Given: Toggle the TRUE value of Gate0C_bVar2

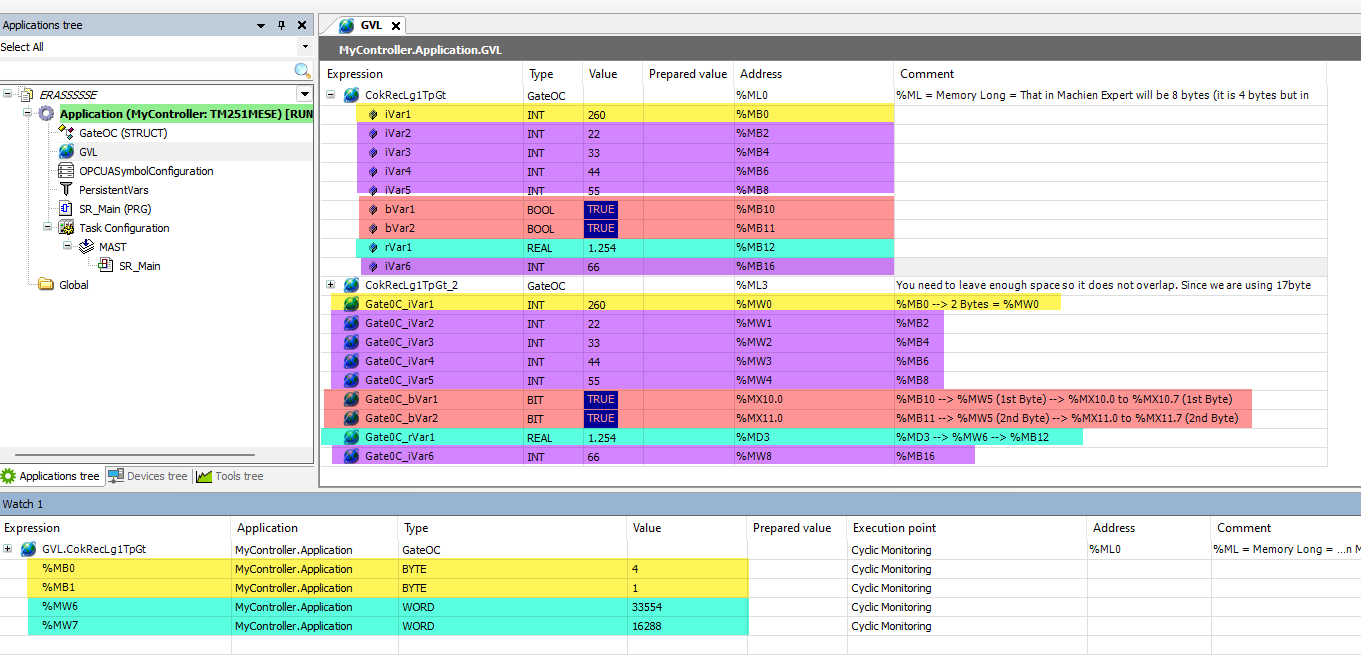Looking at the screenshot, I should (x=601, y=418).
